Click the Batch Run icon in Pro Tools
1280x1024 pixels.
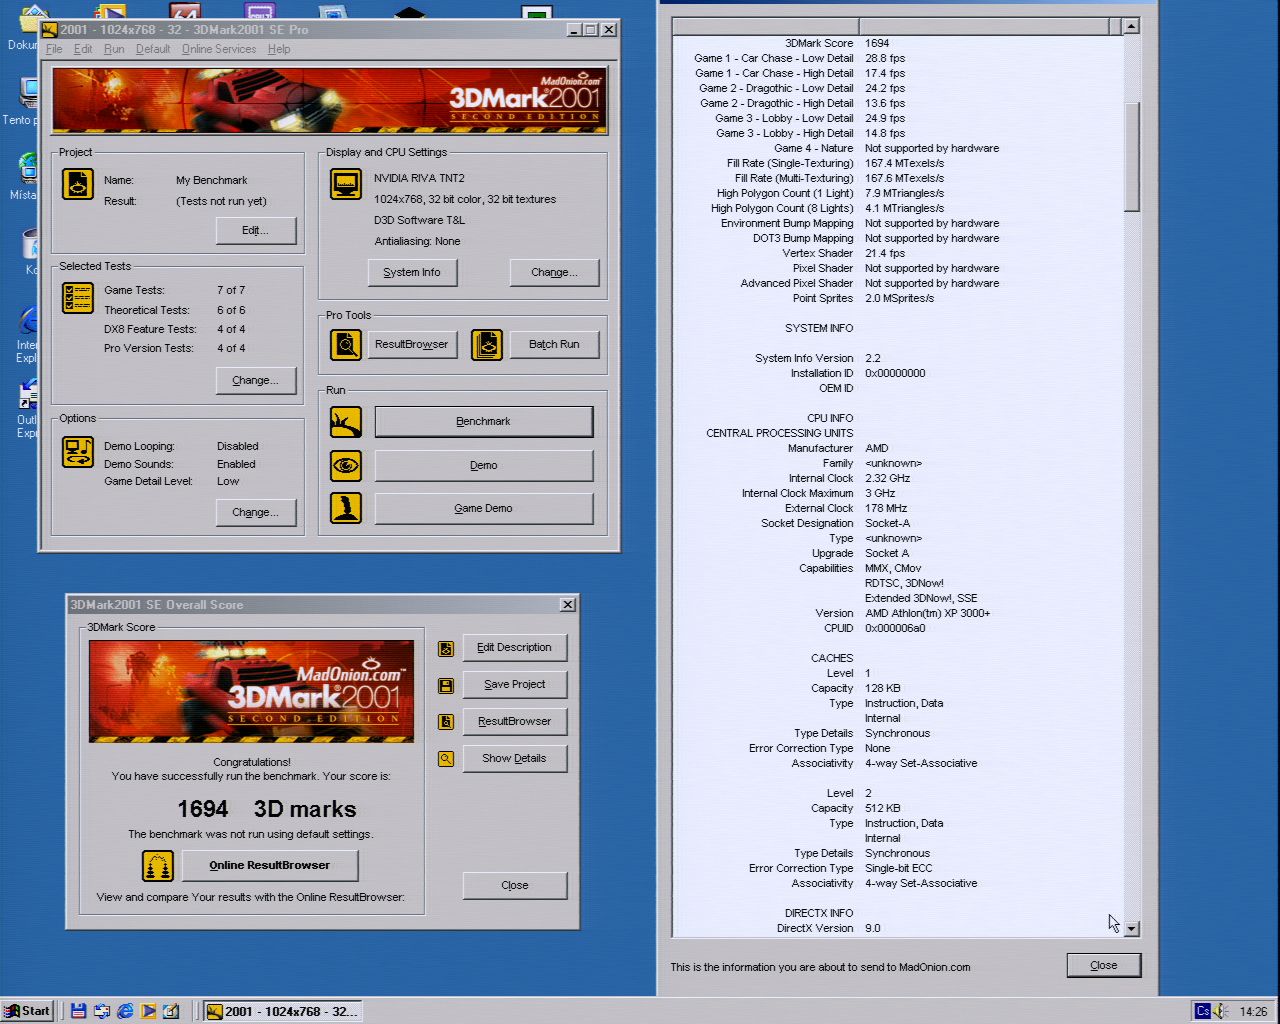pos(487,345)
